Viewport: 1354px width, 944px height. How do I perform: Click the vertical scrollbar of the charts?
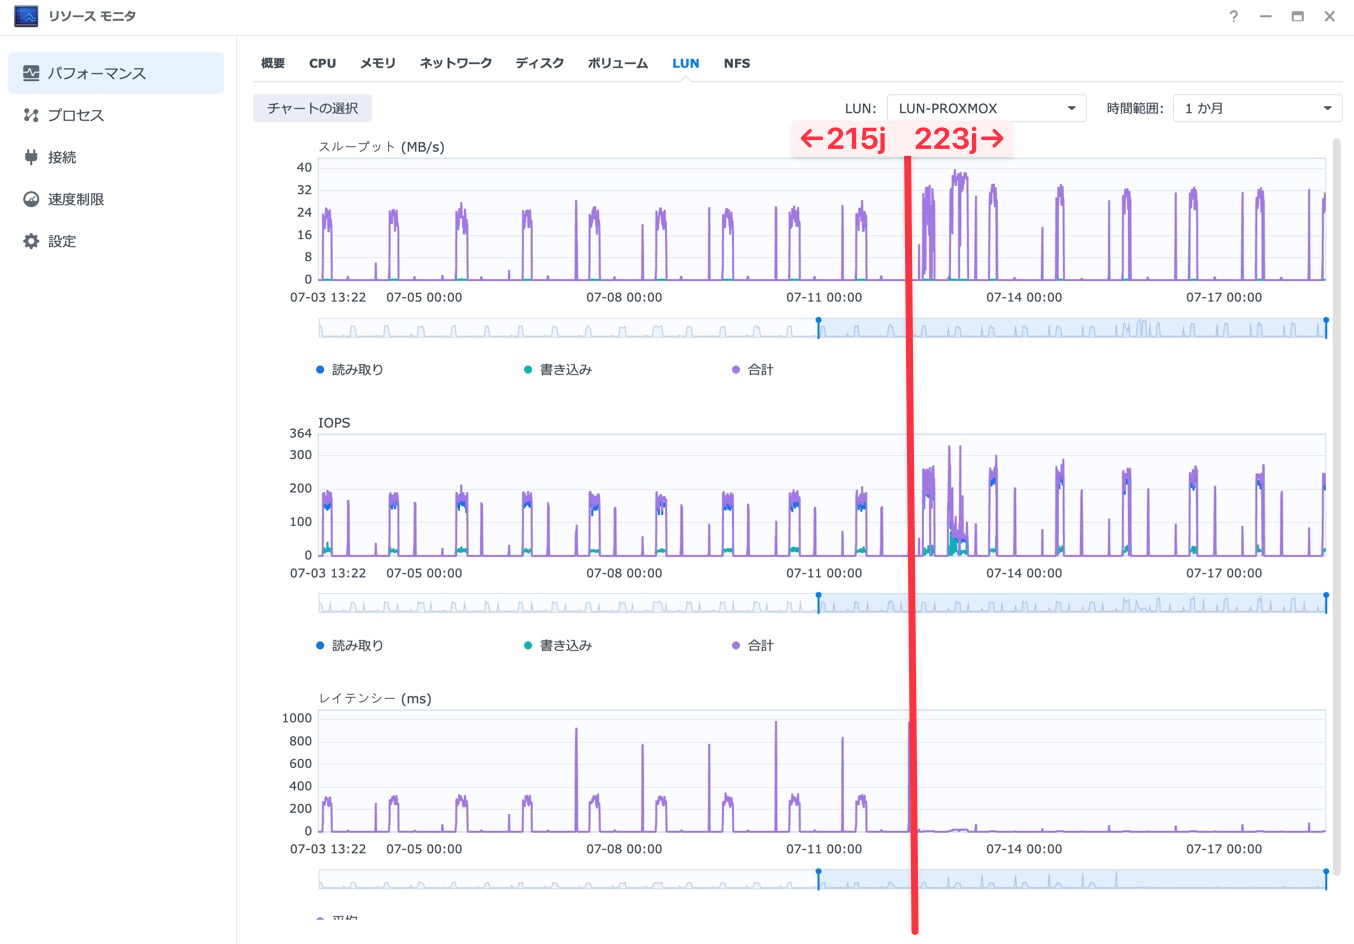point(1337,500)
